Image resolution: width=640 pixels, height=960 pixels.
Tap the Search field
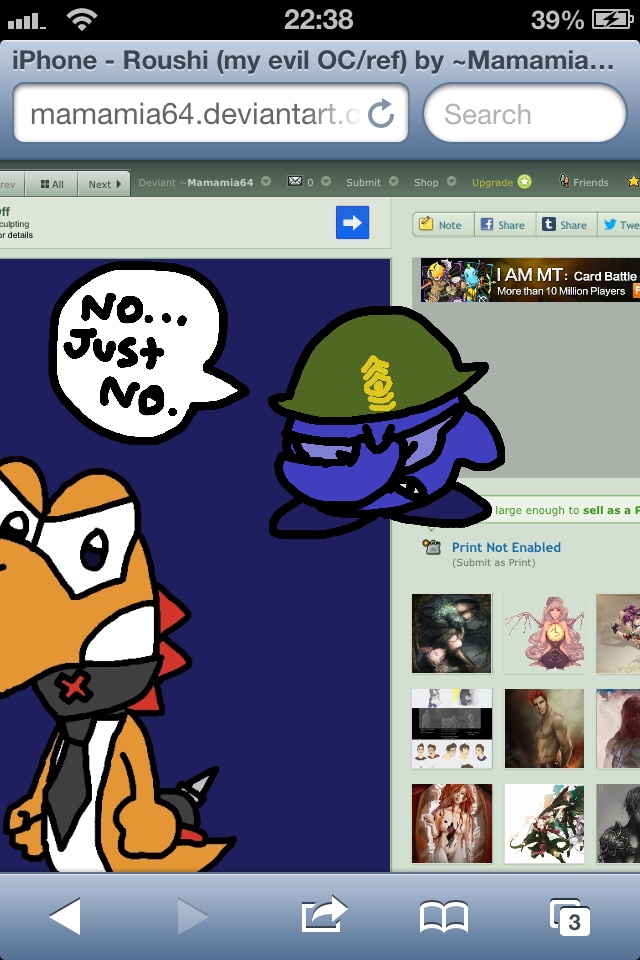[x=525, y=114]
